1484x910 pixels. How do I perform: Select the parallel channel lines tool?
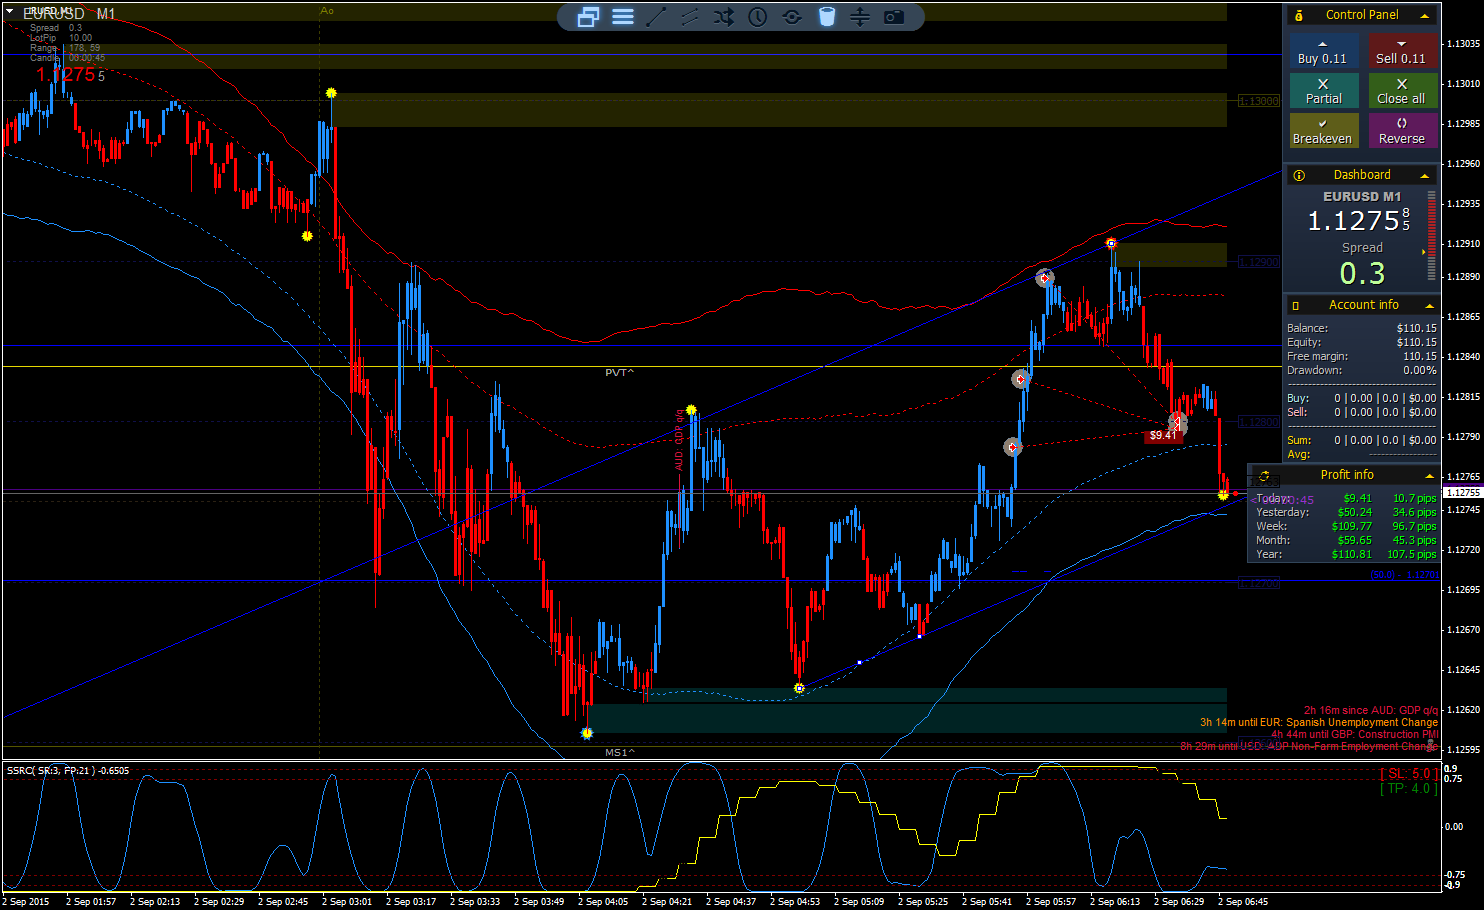click(x=690, y=17)
